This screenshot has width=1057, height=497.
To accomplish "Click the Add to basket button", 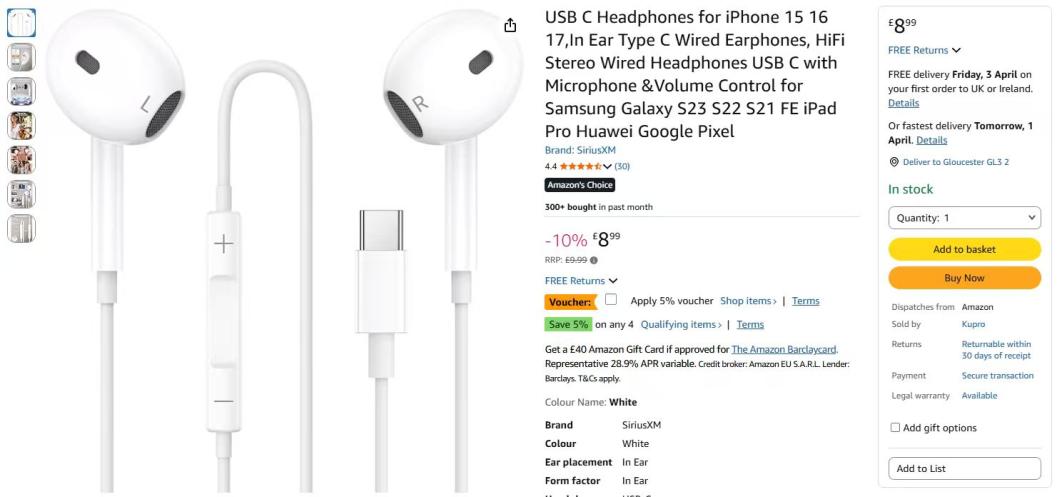I will pyautogui.click(x=965, y=250).
